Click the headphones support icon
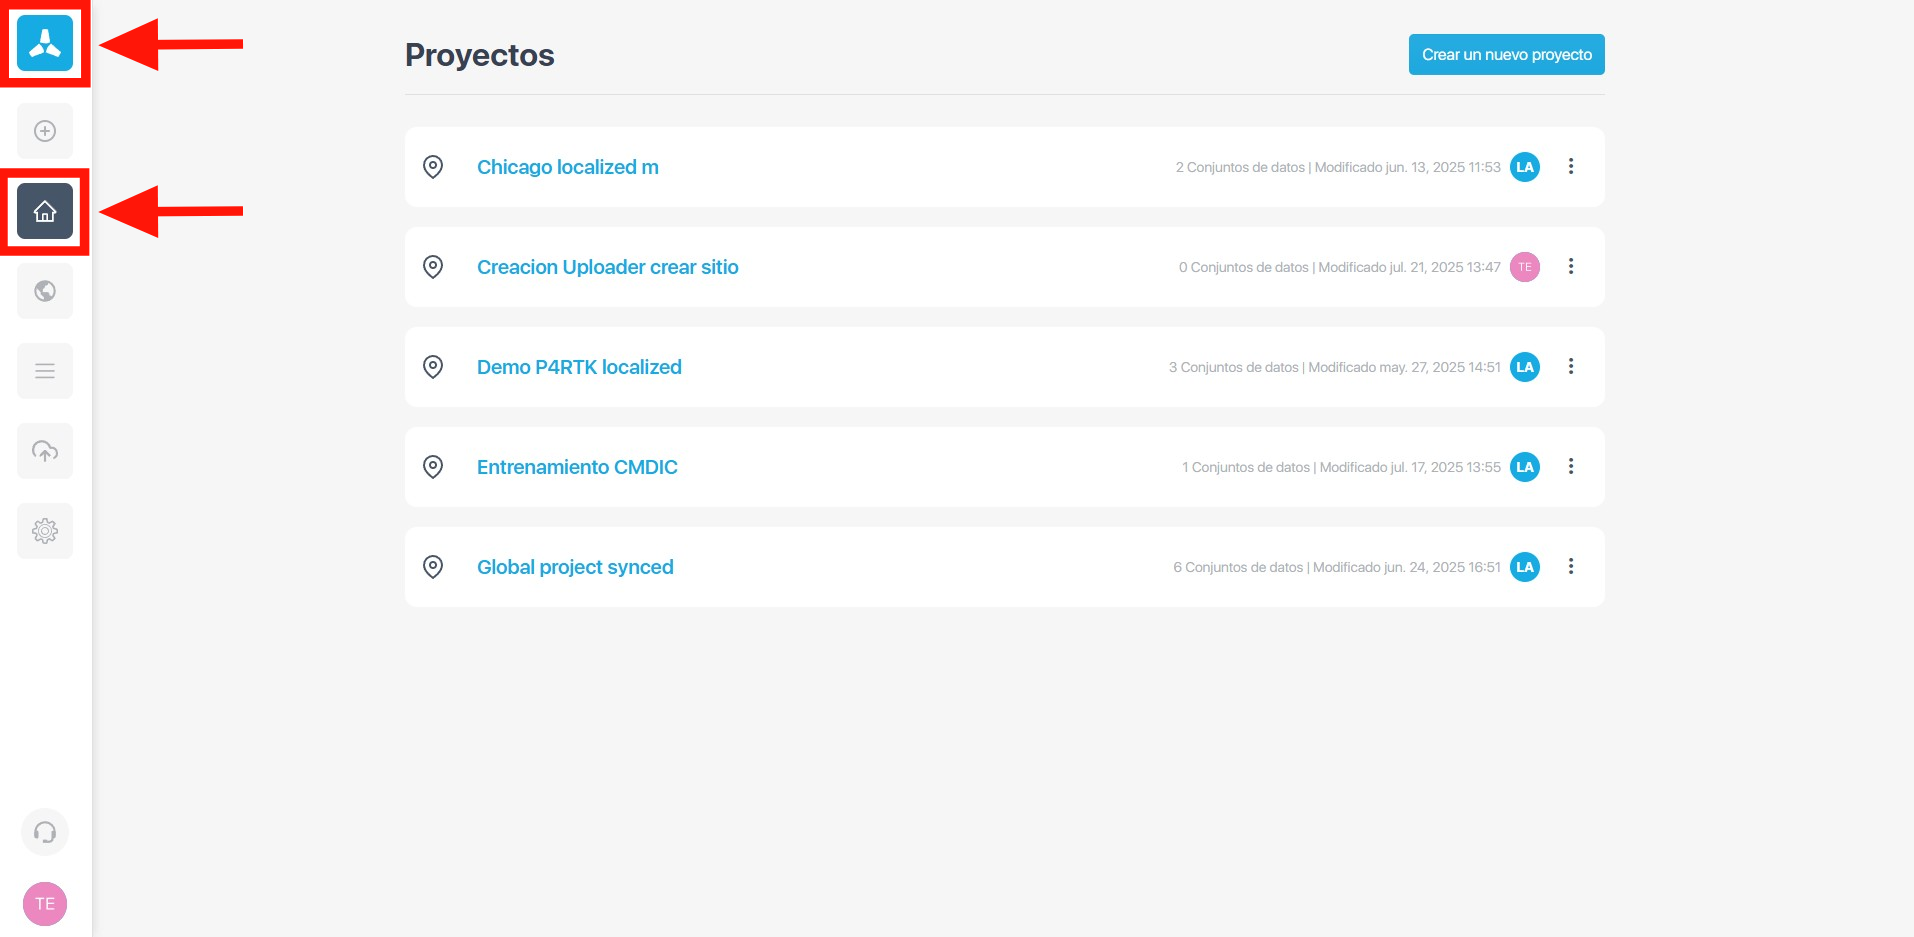The width and height of the screenshot is (1914, 937). click(44, 831)
